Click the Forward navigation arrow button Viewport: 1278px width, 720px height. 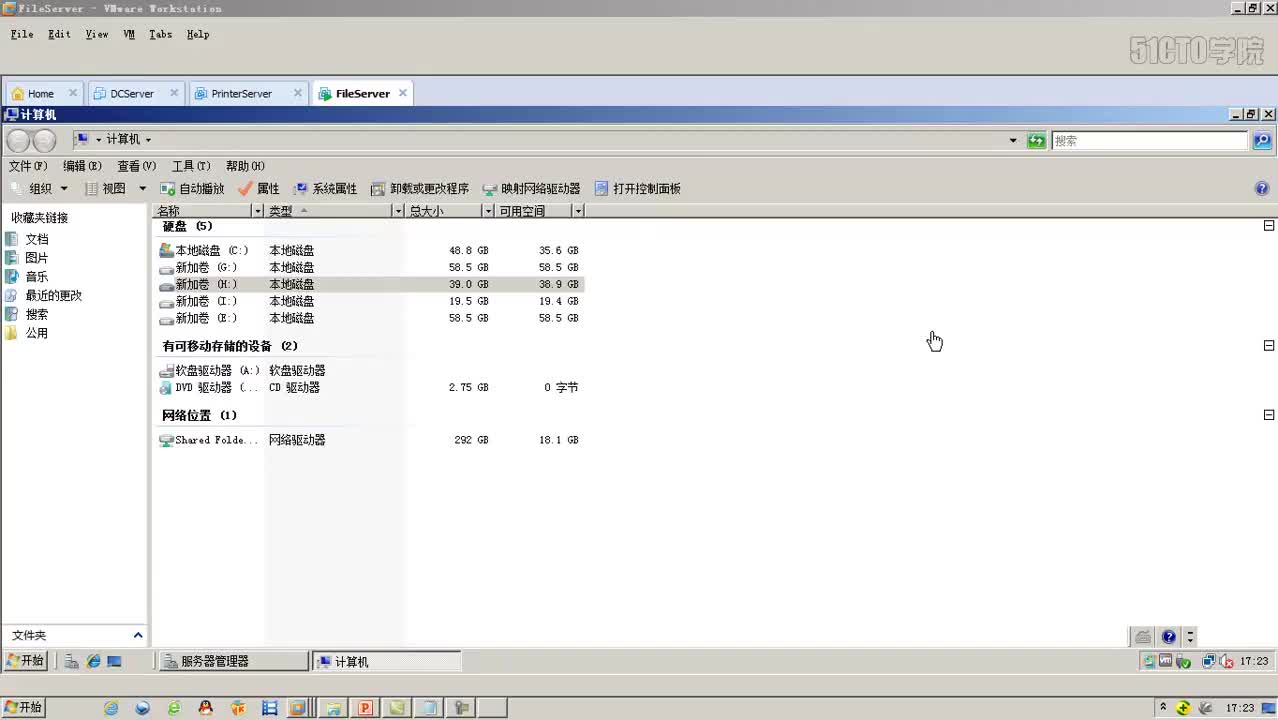(x=44, y=141)
